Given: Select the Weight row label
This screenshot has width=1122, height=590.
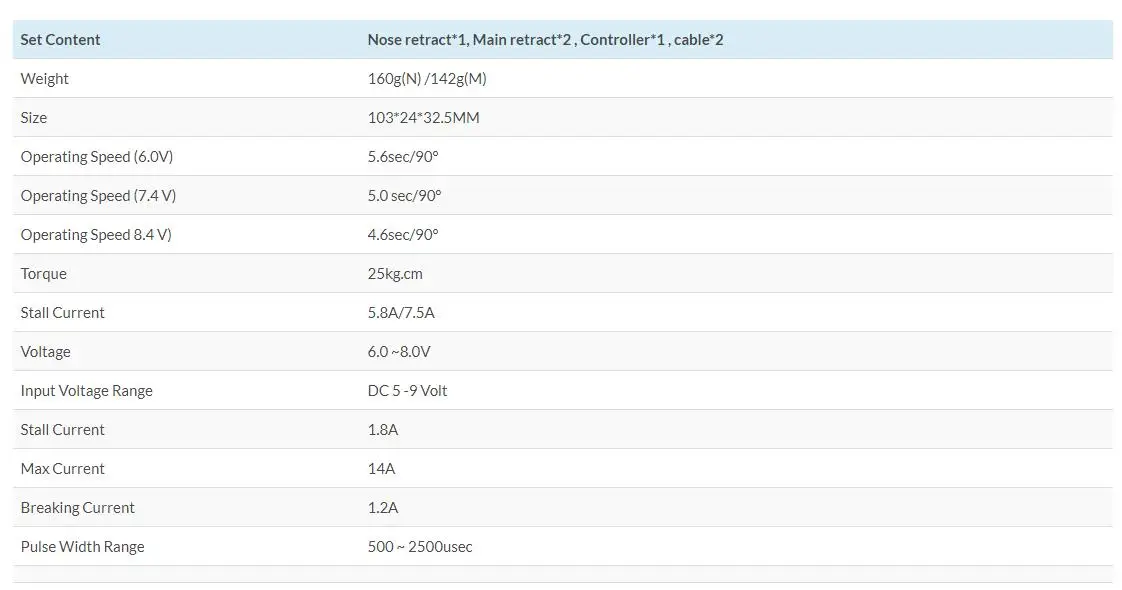Looking at the screenshot, I should pyautogui.click(x=45, y=79).
